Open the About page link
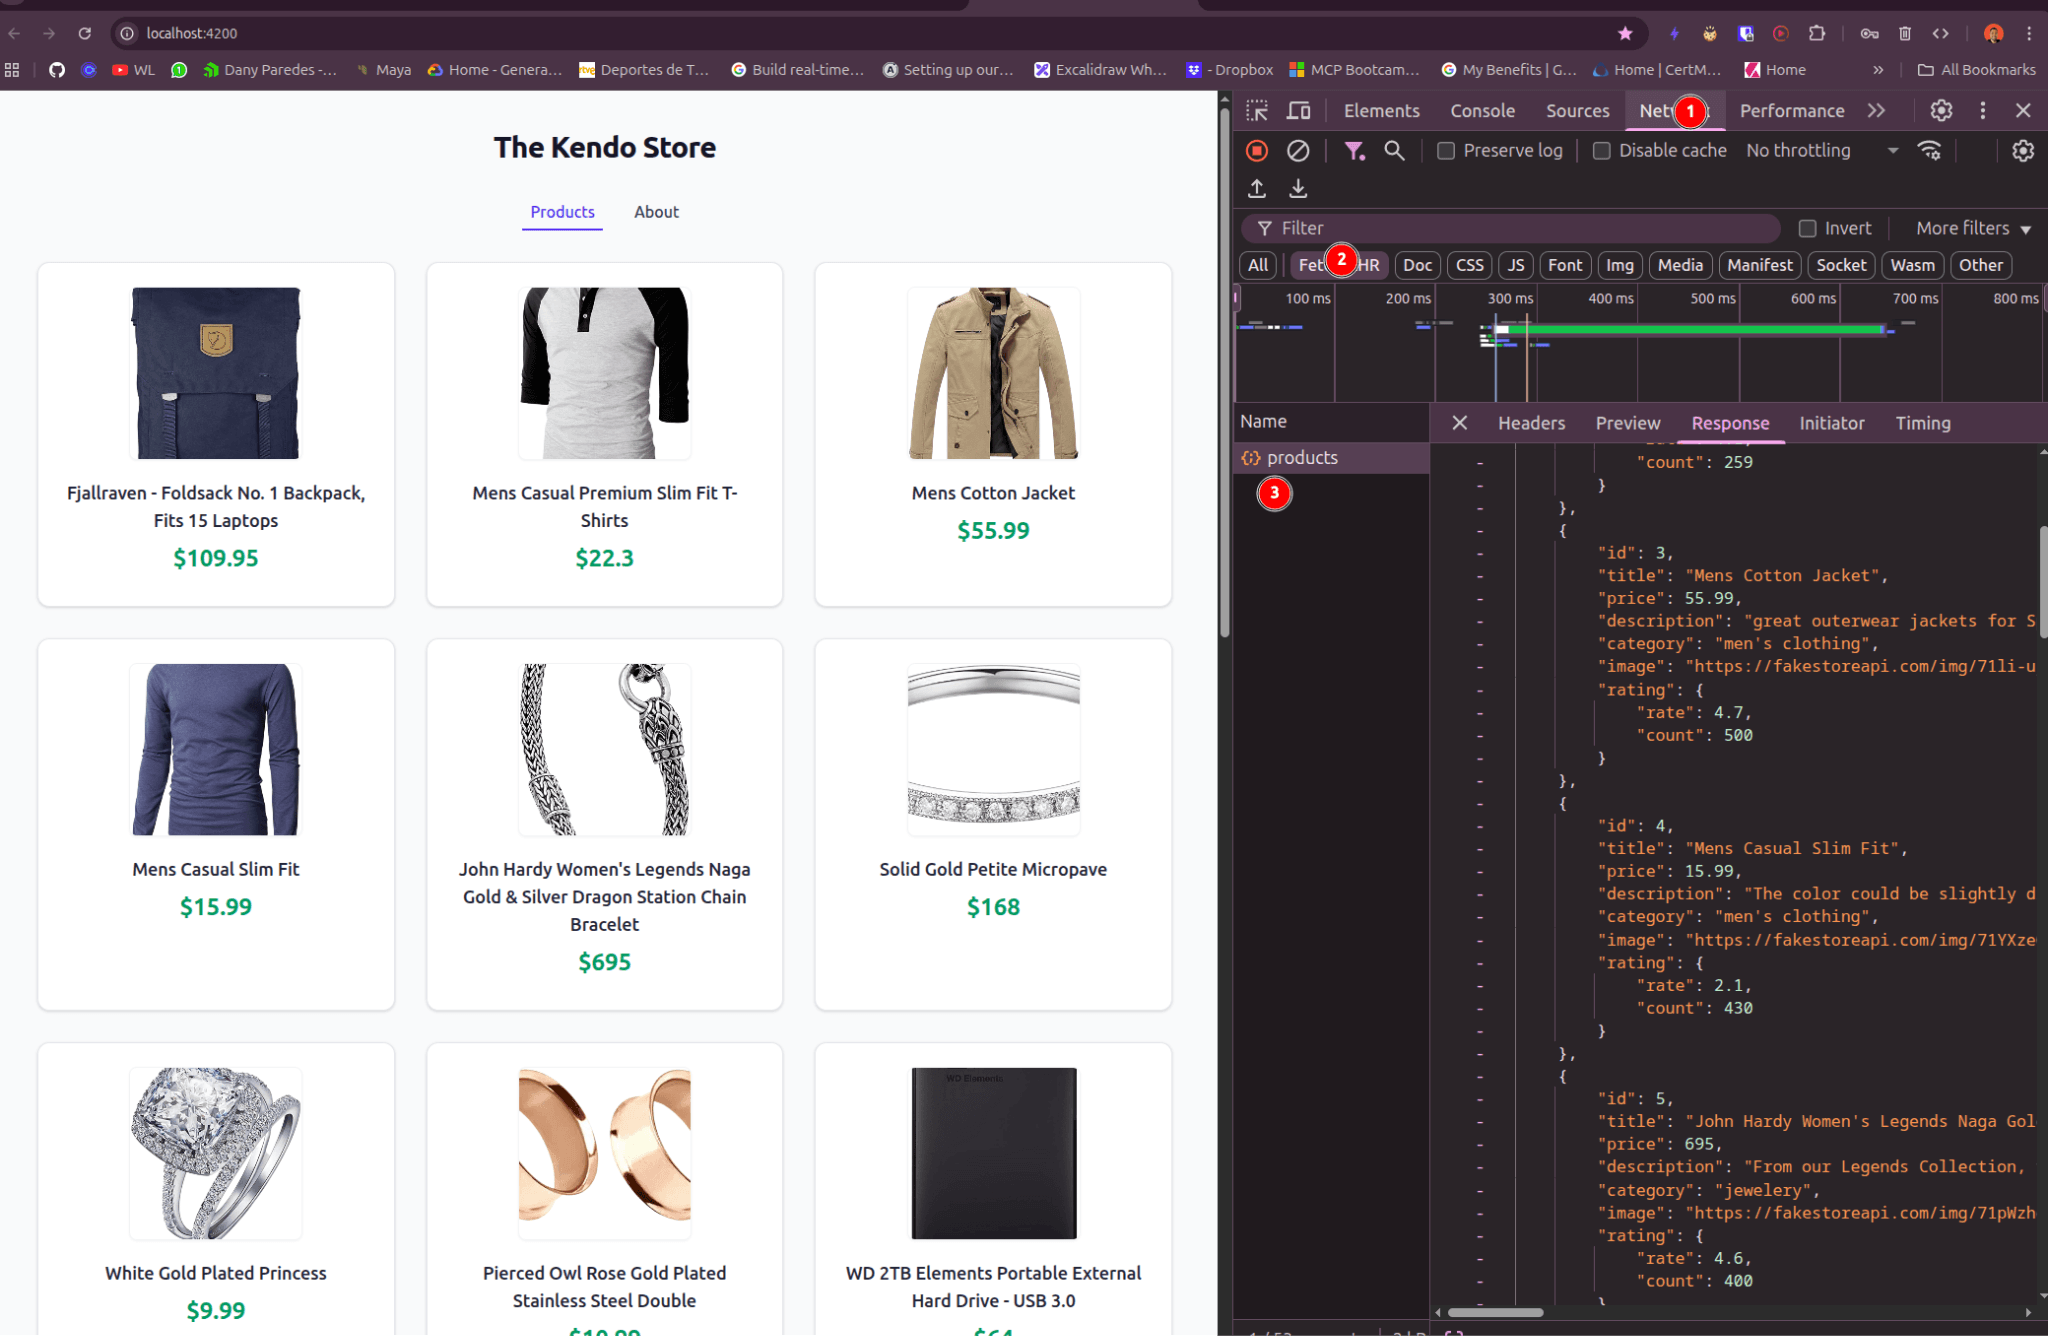This screenshot has width=2048, height=1336. click(x=656, y=212)
